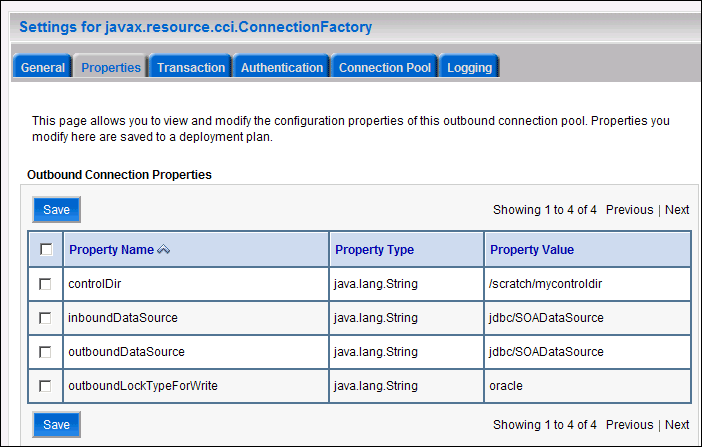
Task: Select the outboundDataSource property name cell
Action: 196,352
